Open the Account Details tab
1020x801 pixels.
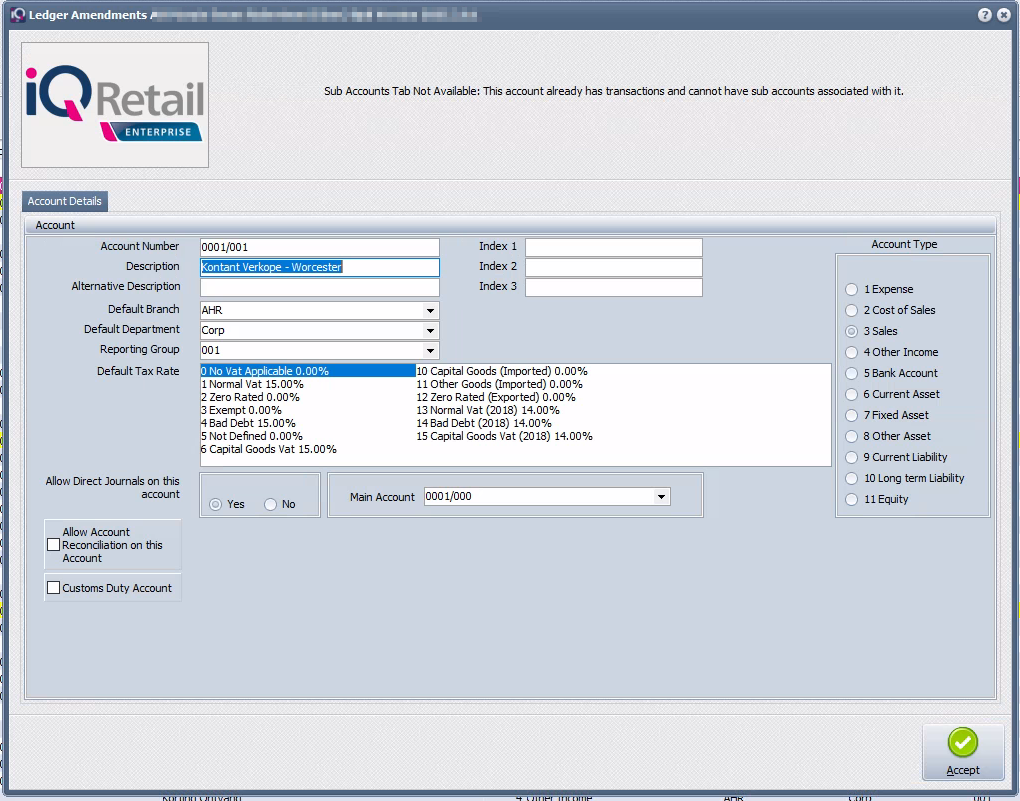click(64, 201)
